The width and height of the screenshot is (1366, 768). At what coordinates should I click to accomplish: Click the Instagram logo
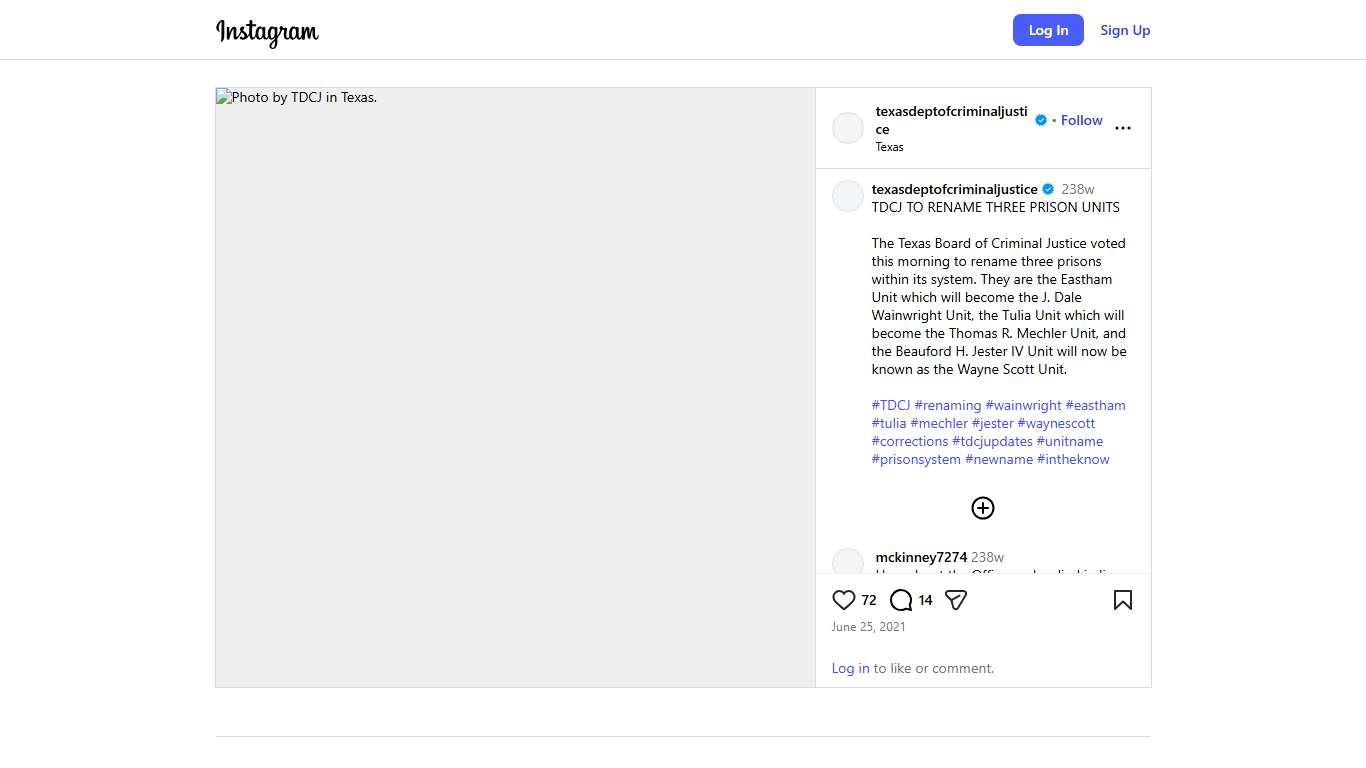click(267, 32)
